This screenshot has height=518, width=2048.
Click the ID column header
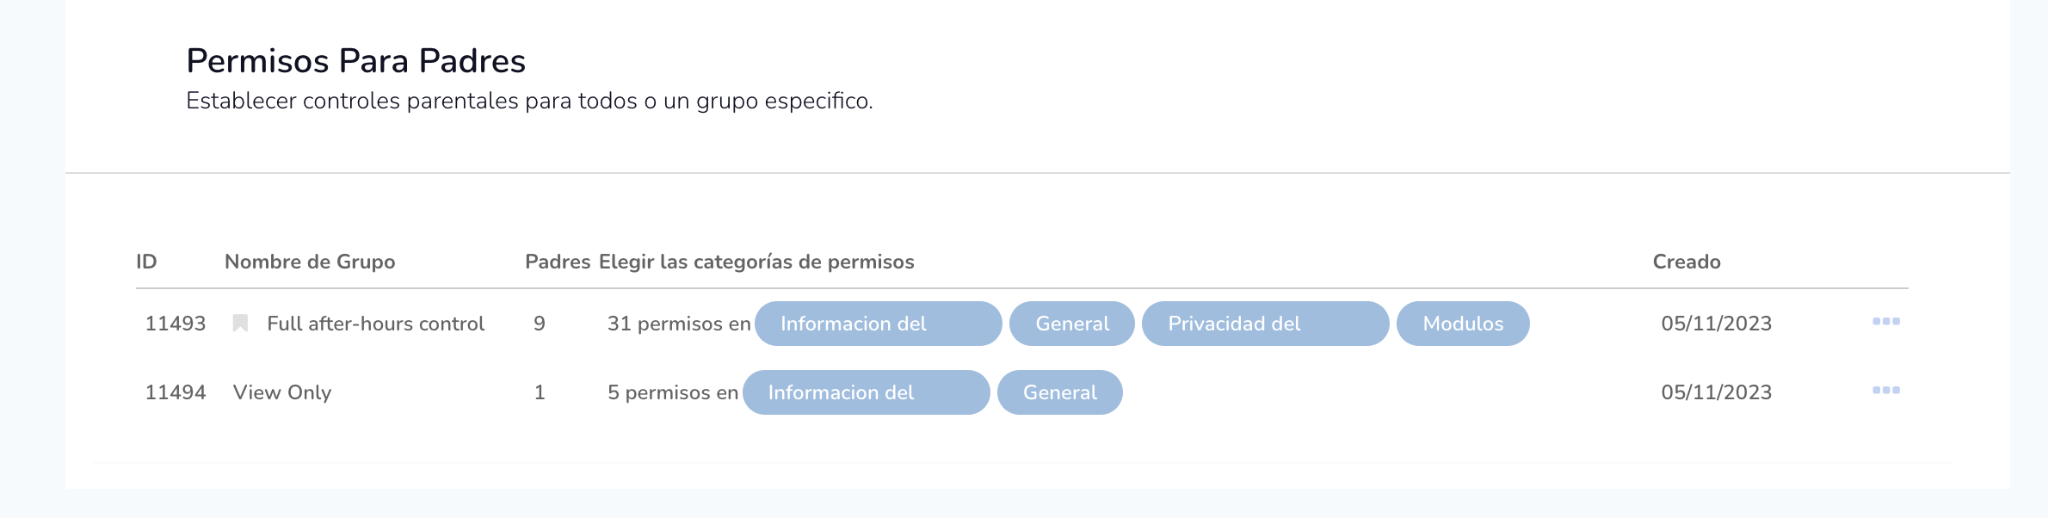tap(146, 262)
